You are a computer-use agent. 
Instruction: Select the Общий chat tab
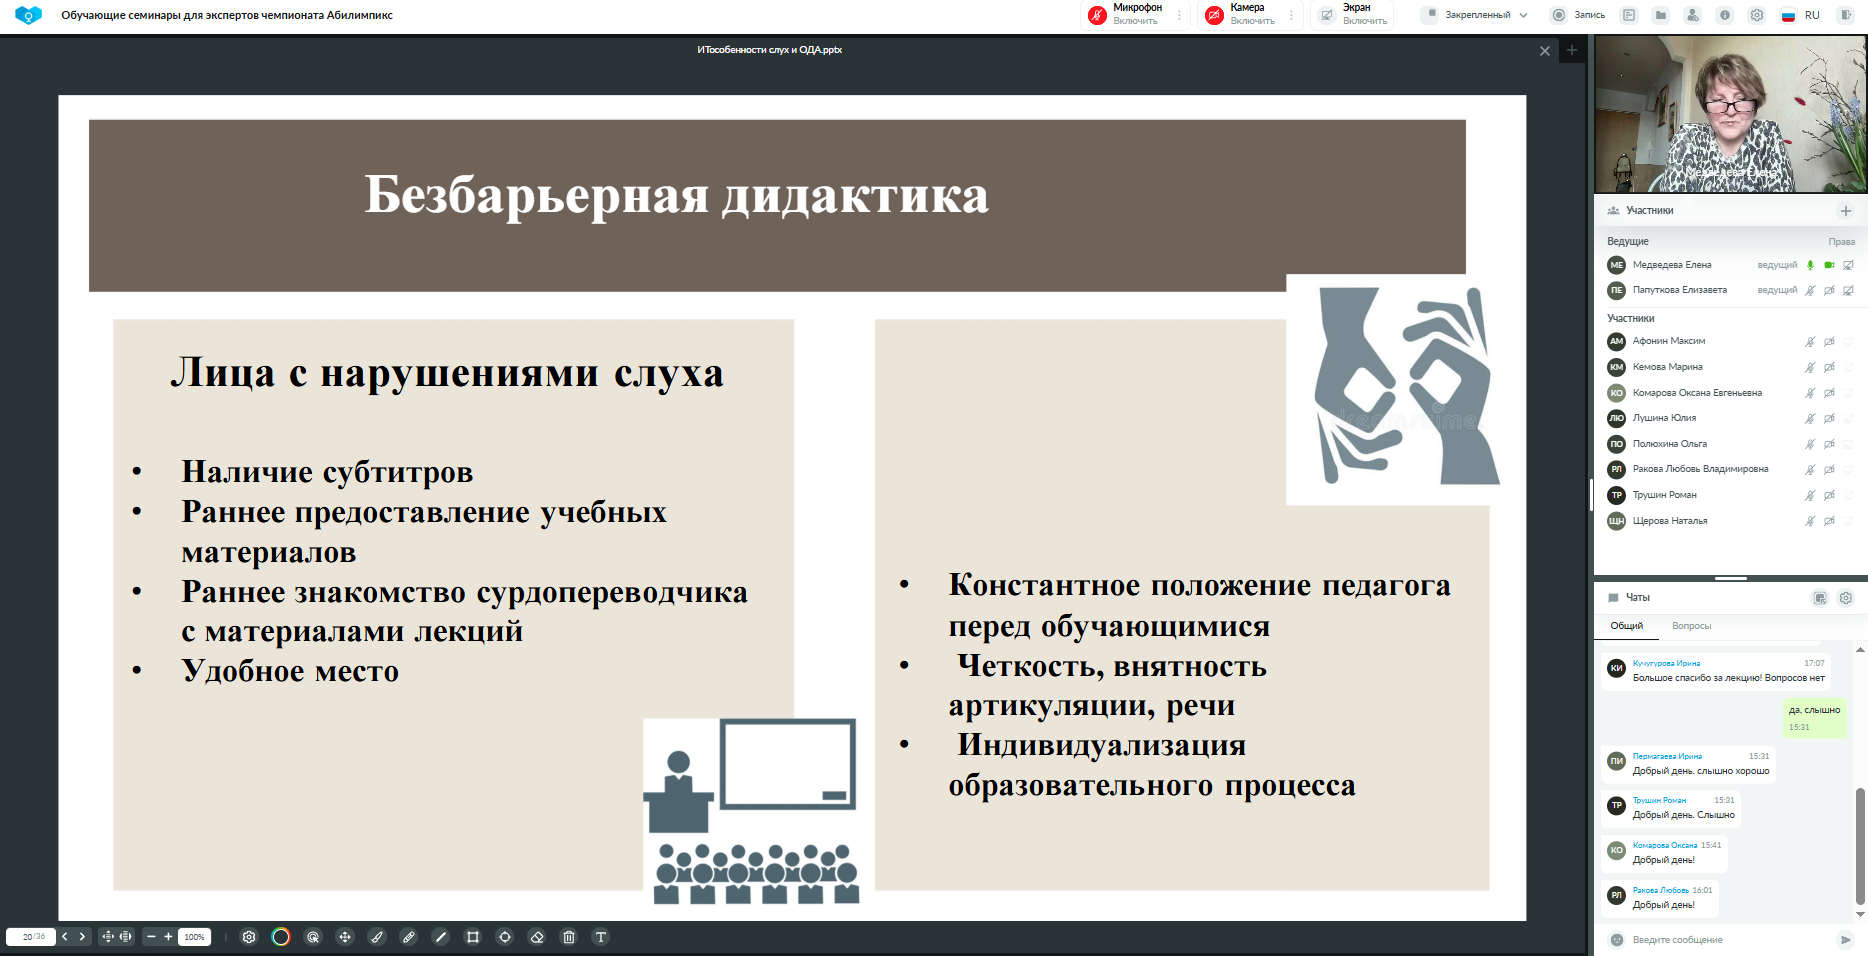tap(1626, 626)
